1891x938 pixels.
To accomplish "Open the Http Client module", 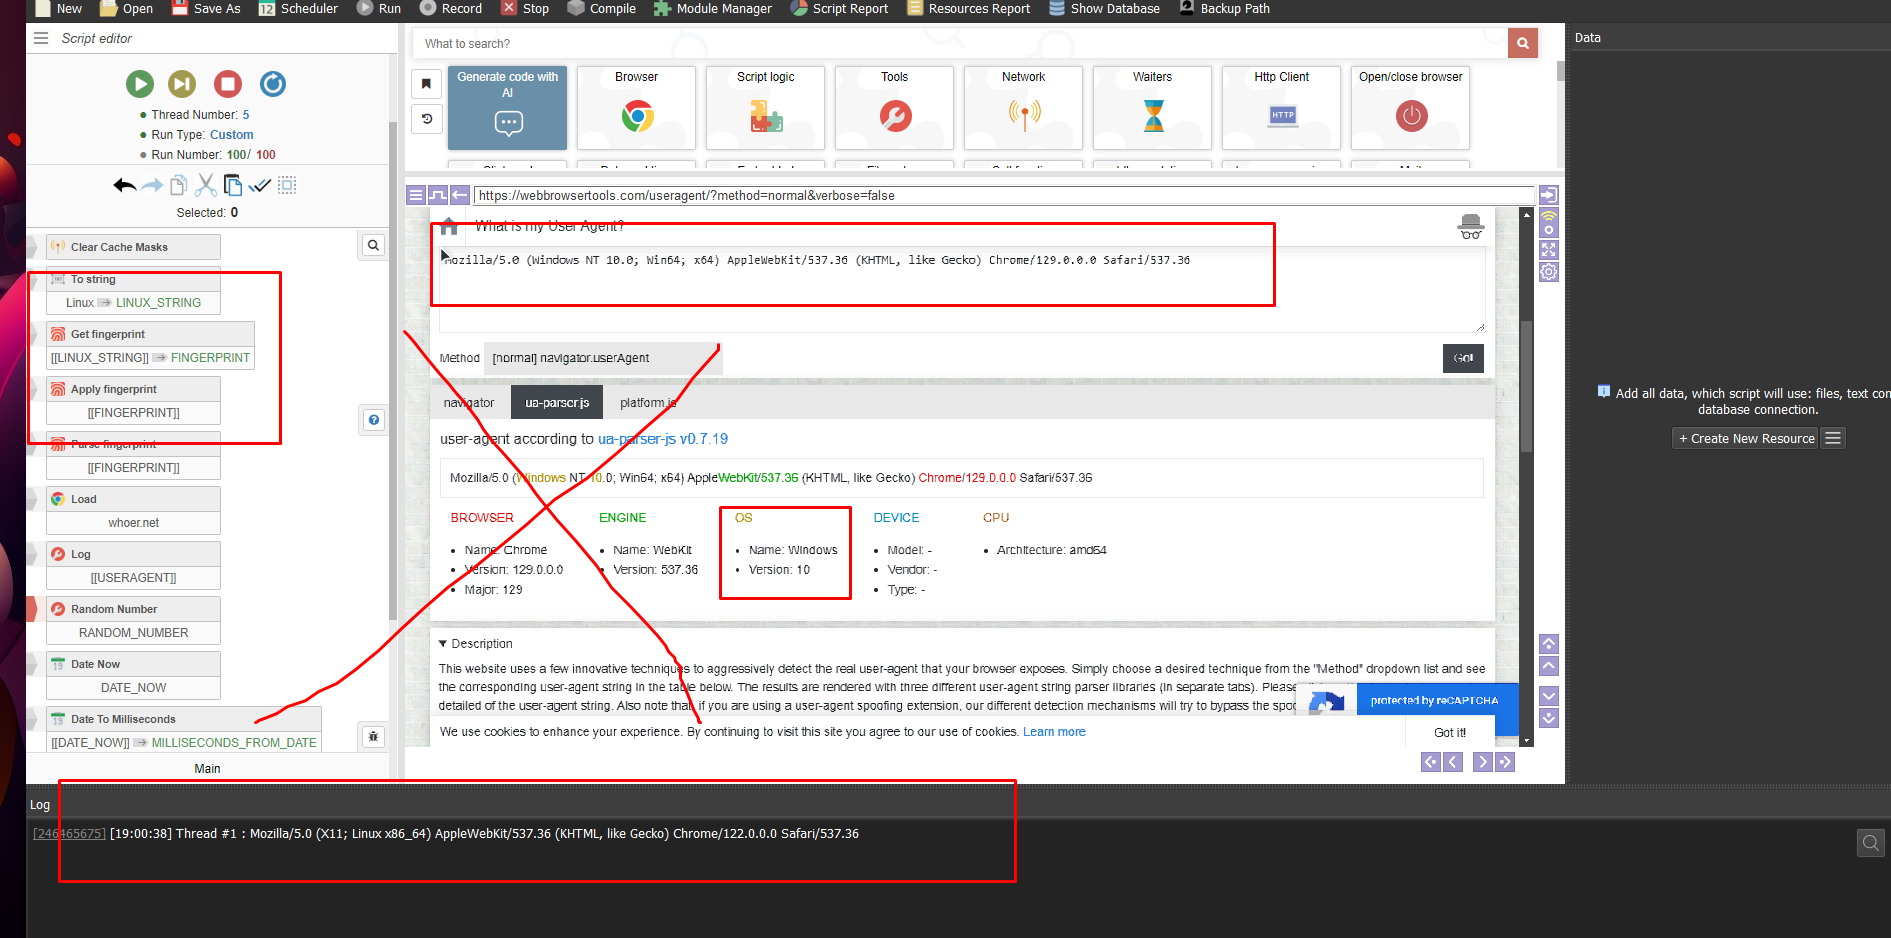I will [1281, 108].
